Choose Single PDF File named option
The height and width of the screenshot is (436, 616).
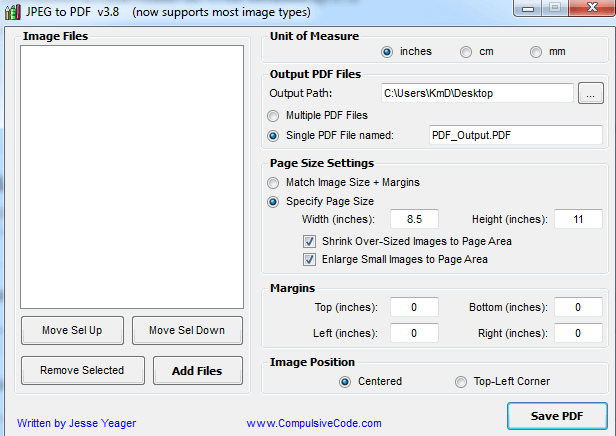click(273, 136)
